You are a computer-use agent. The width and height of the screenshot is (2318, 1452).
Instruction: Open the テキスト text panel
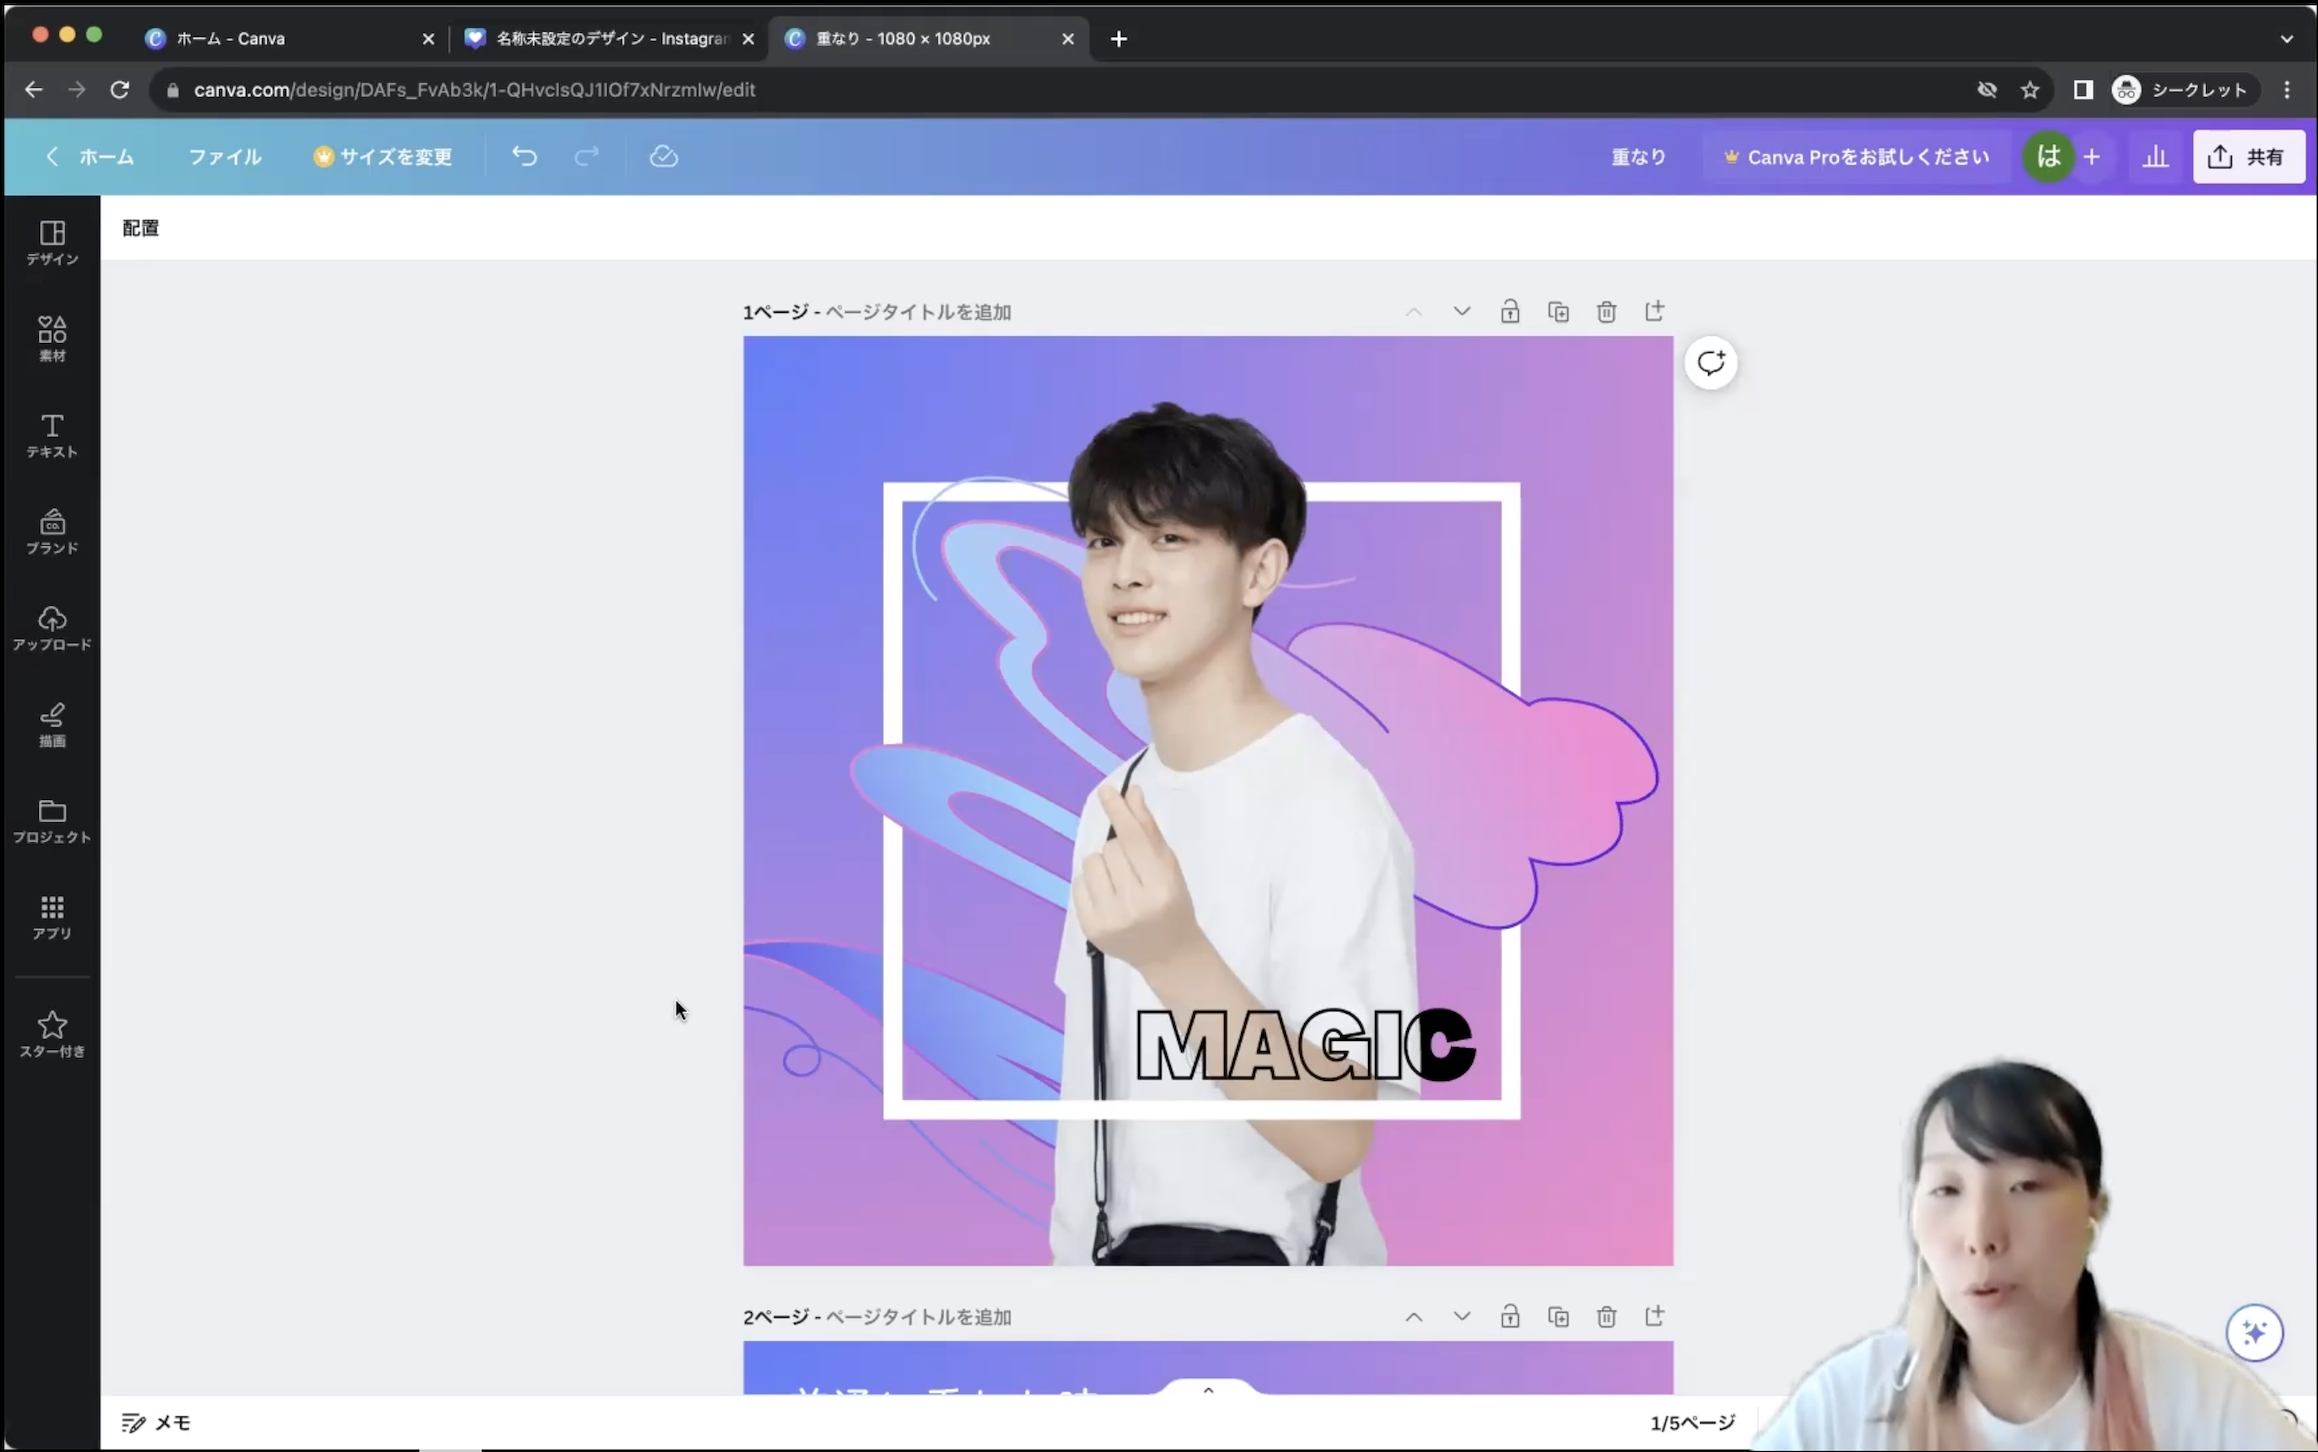[x=52, y=435]
